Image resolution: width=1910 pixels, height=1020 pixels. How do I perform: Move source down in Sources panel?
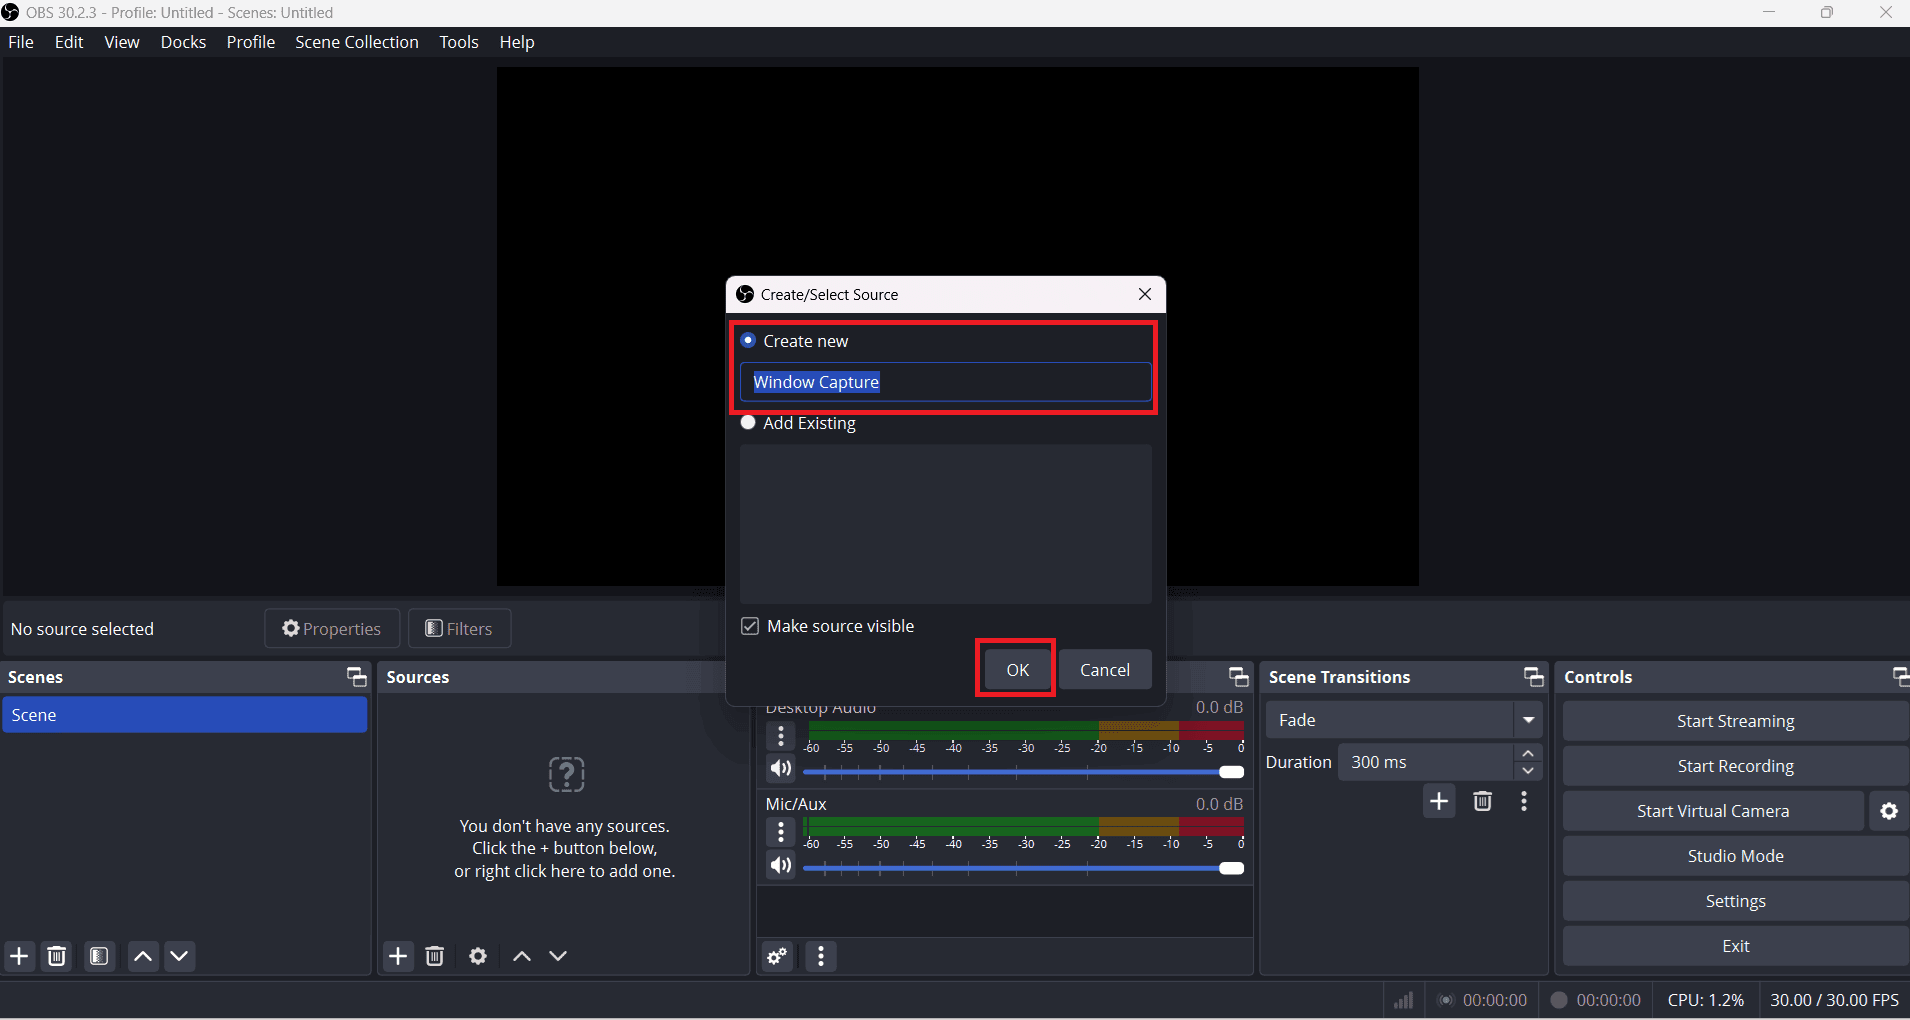pyautogui.click(x=558, y=956)
